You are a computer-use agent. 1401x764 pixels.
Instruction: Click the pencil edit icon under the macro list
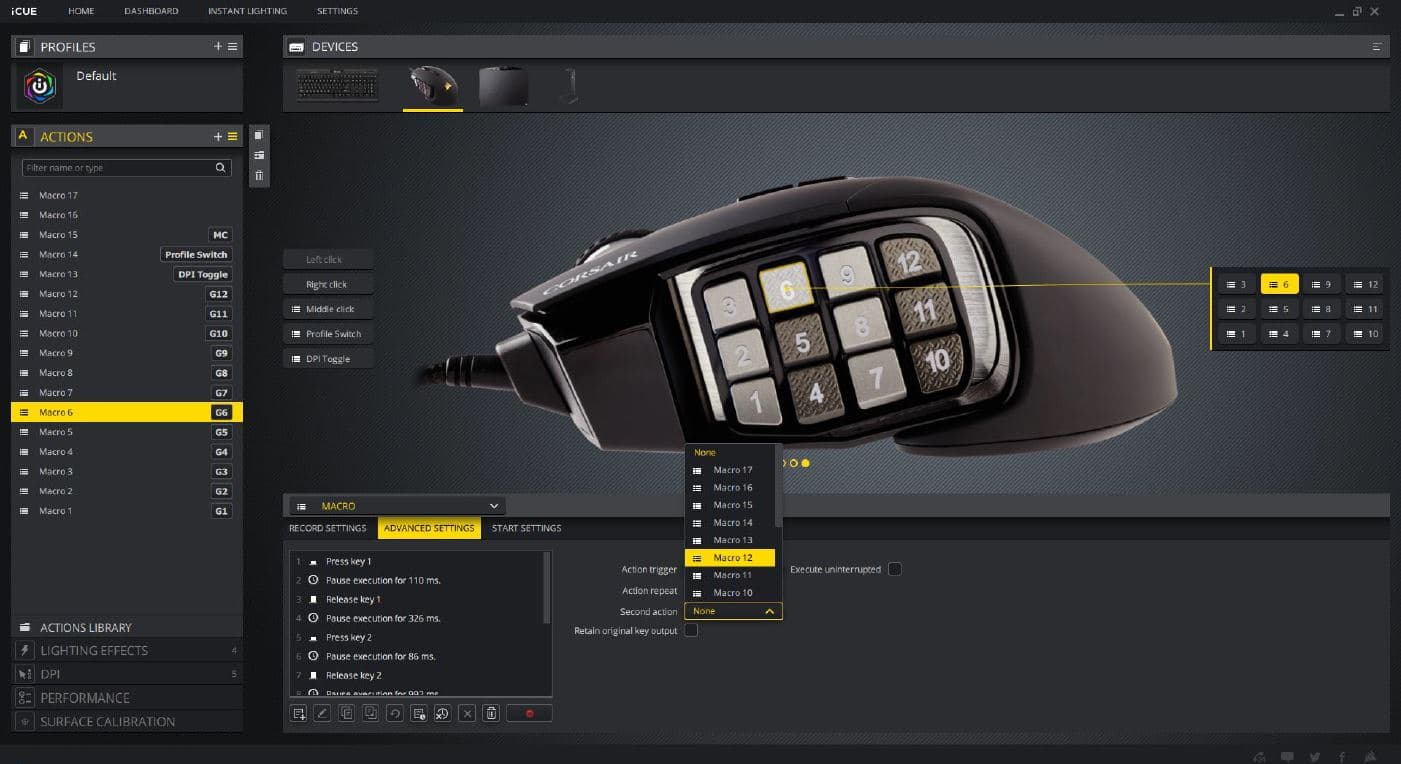[322, 713]
